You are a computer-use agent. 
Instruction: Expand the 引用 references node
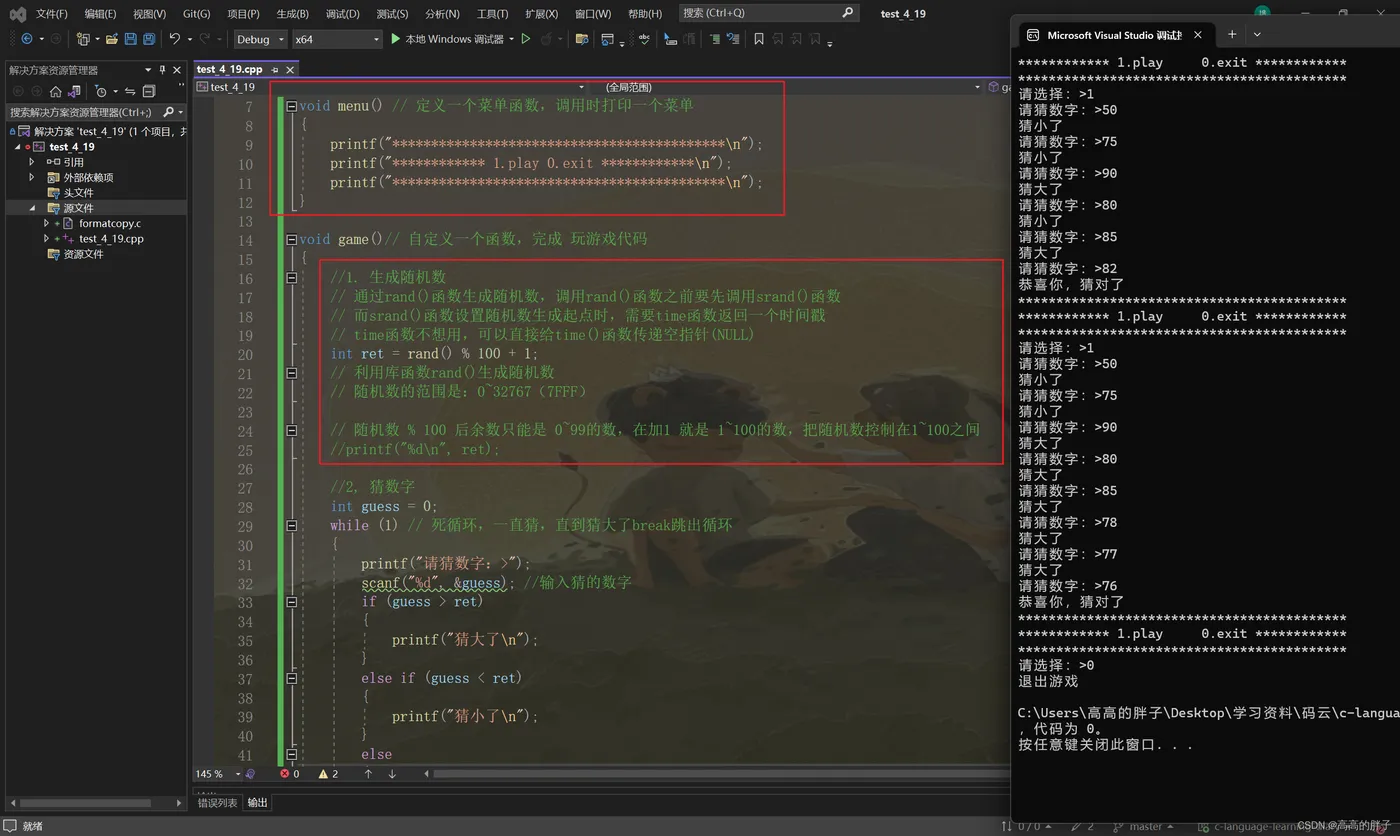[x=32, y=162]
